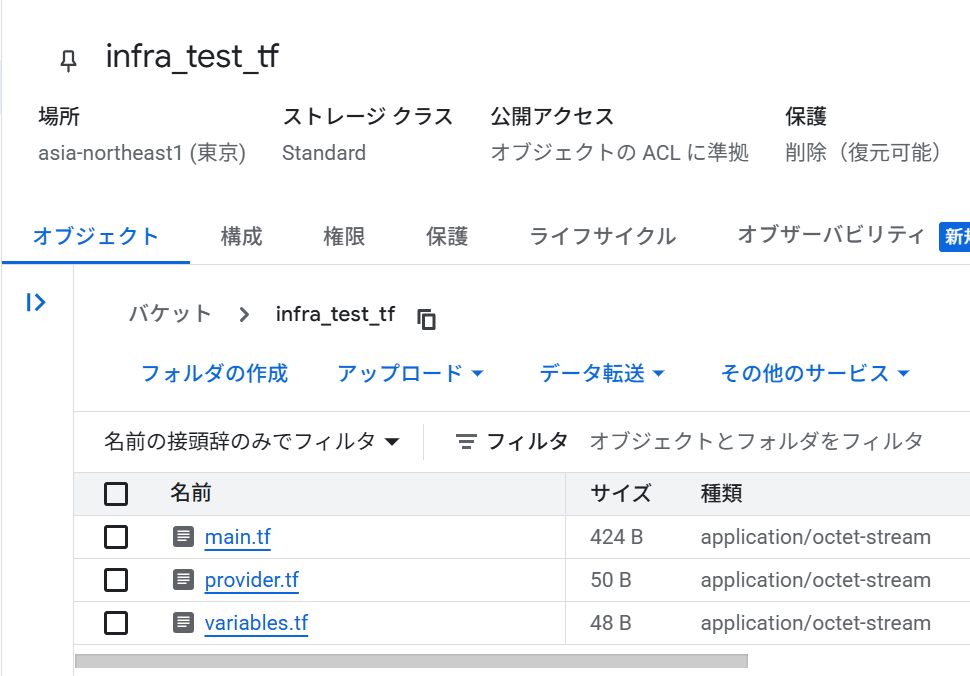Expand the 名前の接頭辞のみでフィルタ dropdown
This screenshot has height=676, width=970.
(x=252, y=442)
